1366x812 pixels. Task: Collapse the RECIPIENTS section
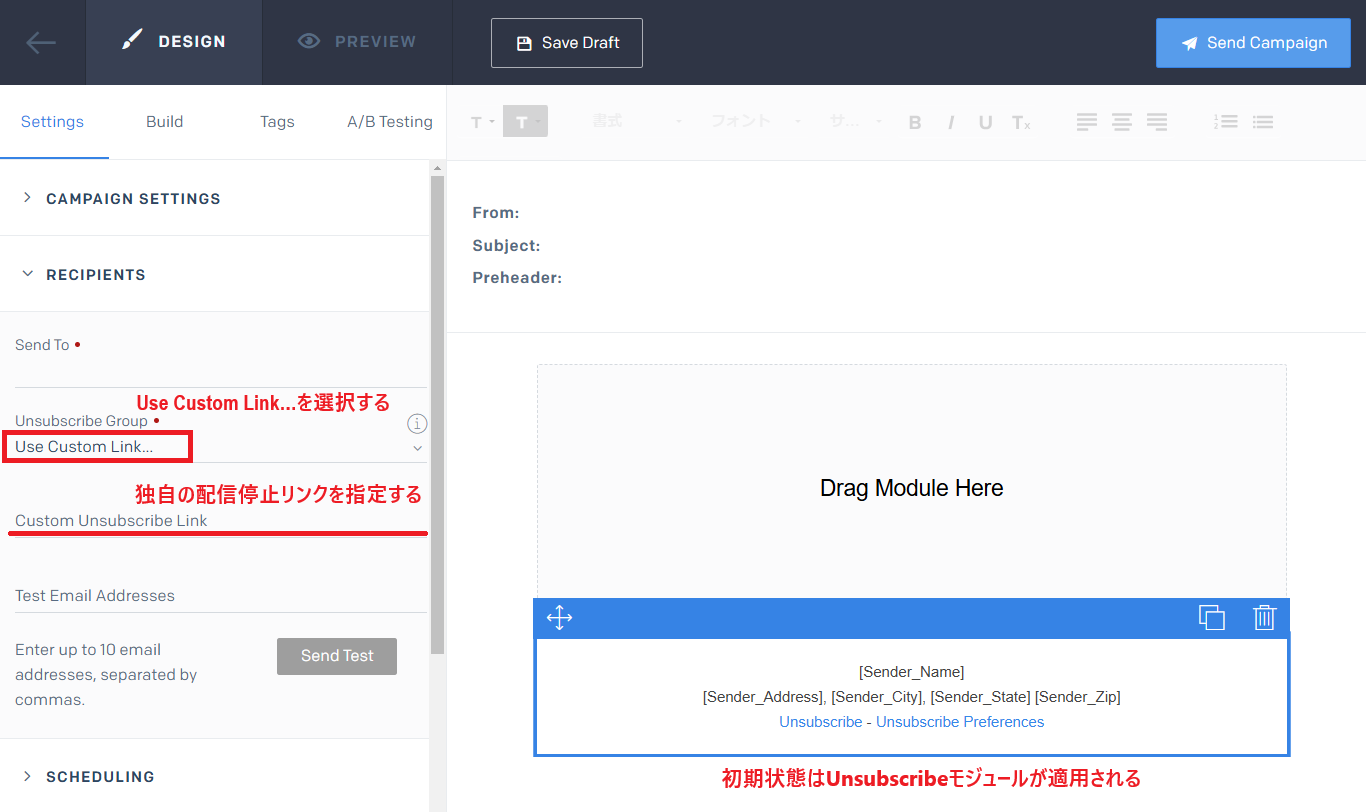click(x=214, y=274)
